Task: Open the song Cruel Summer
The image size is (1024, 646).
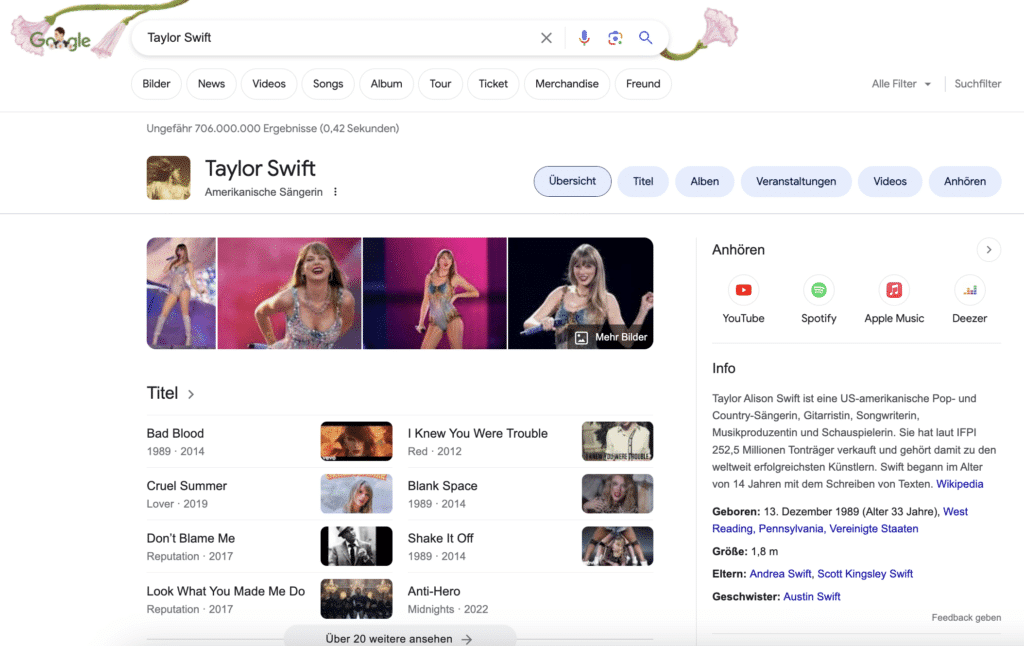Action: click(187, 486)
